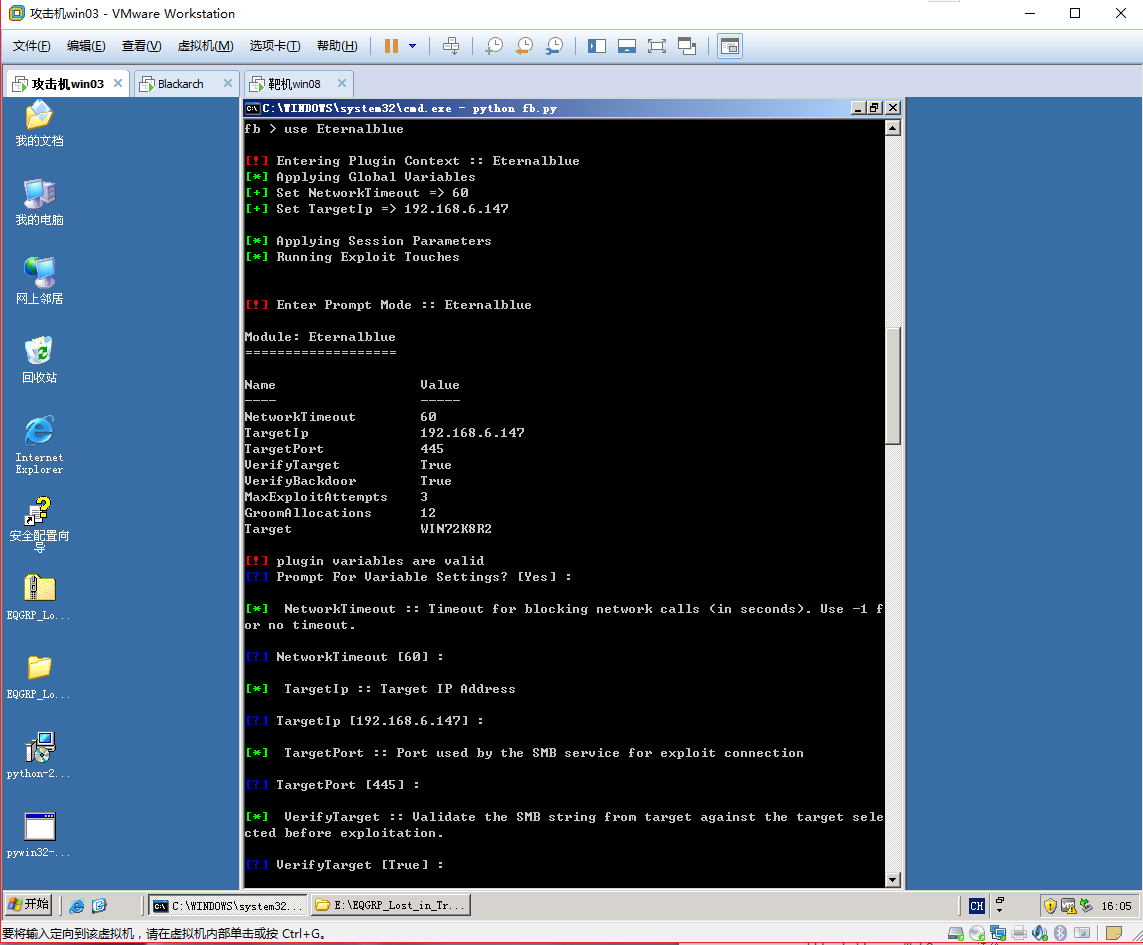Click the safely remove hardware tray icon
Screen dimensions: 1143x945
1086,906
